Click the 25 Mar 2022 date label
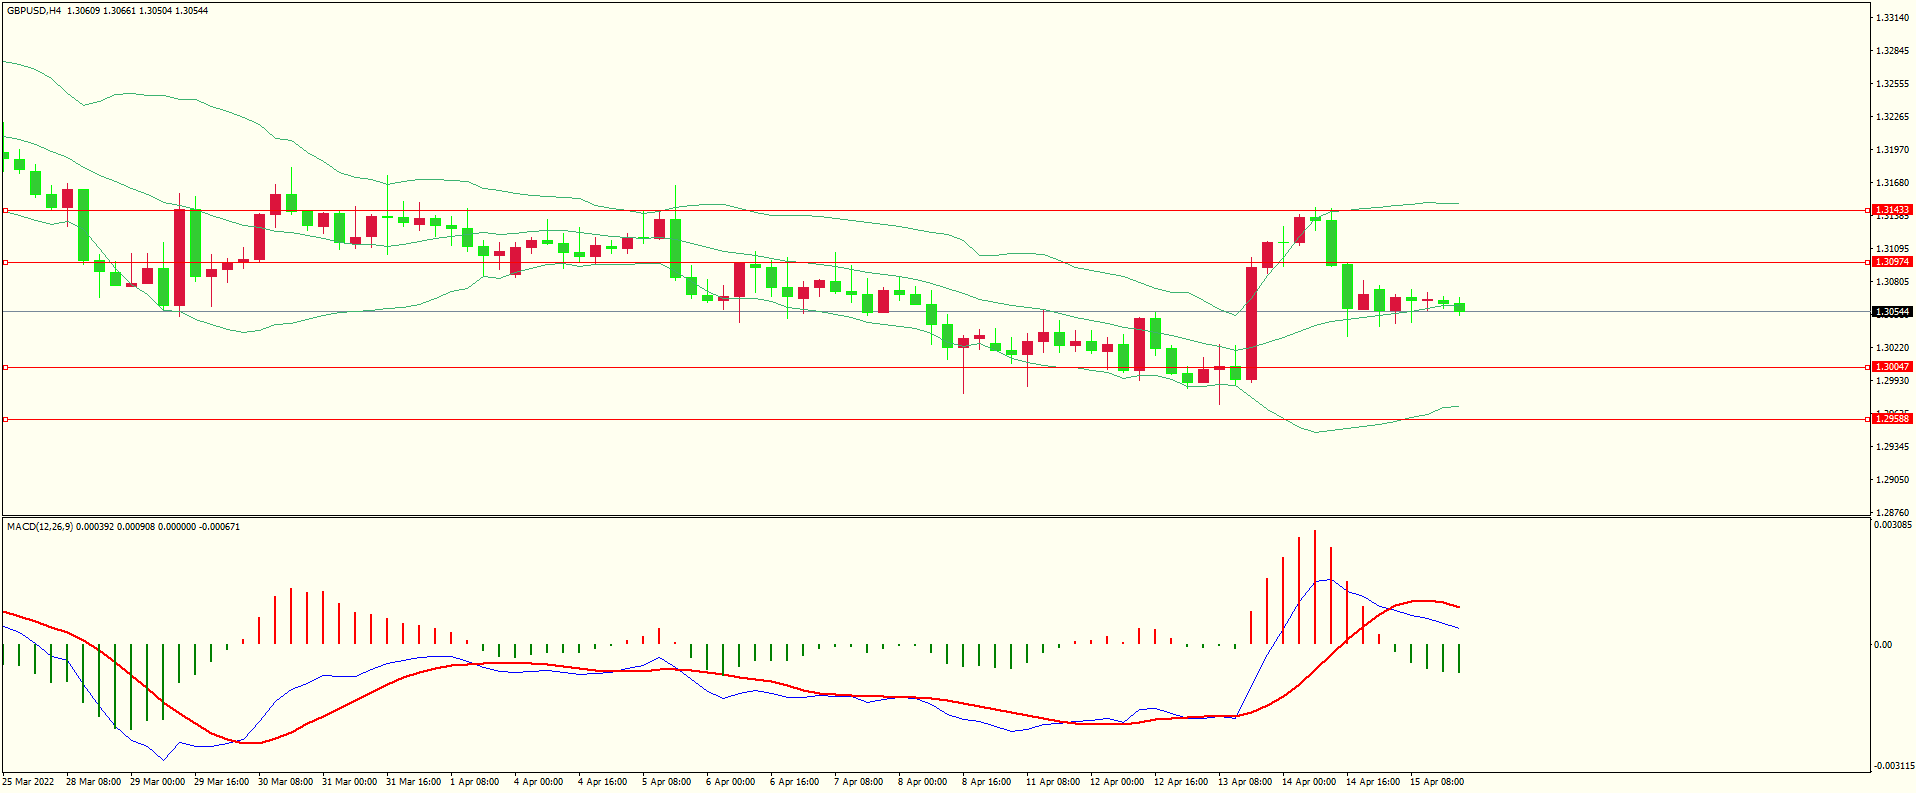This screenshot has width=1916, height=793. tap(29, 782)
